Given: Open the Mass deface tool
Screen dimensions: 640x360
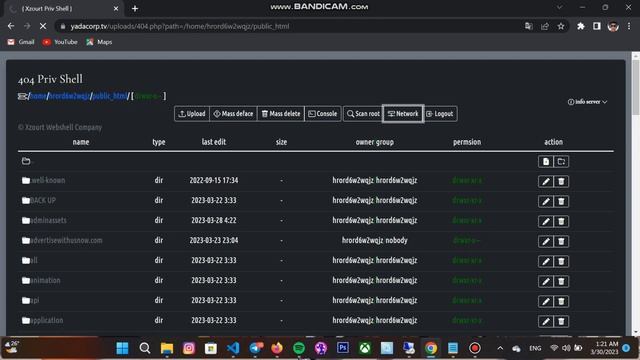Looking at the screenshot, I should [x=233, y=114].
